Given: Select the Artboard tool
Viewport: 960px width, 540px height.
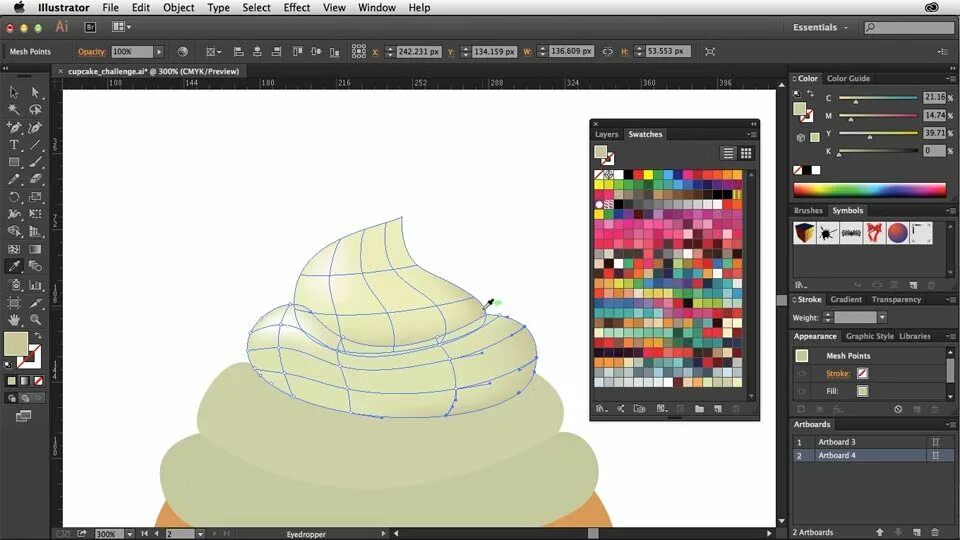Looking at the screenshot, I should pos(13,303).
